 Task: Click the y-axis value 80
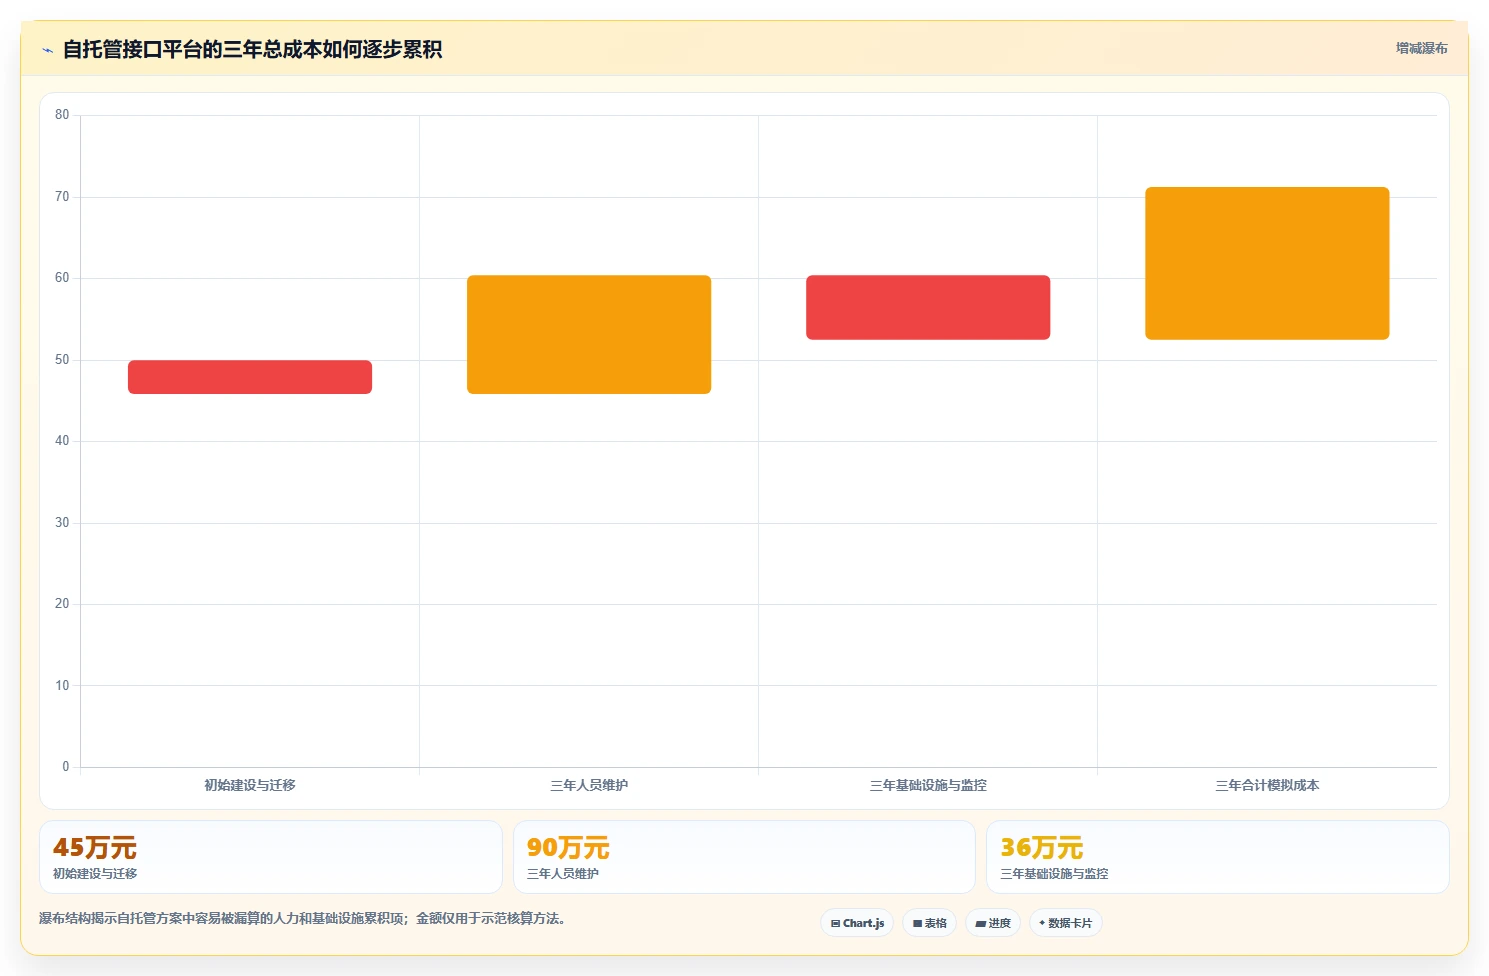pos(62,115)
